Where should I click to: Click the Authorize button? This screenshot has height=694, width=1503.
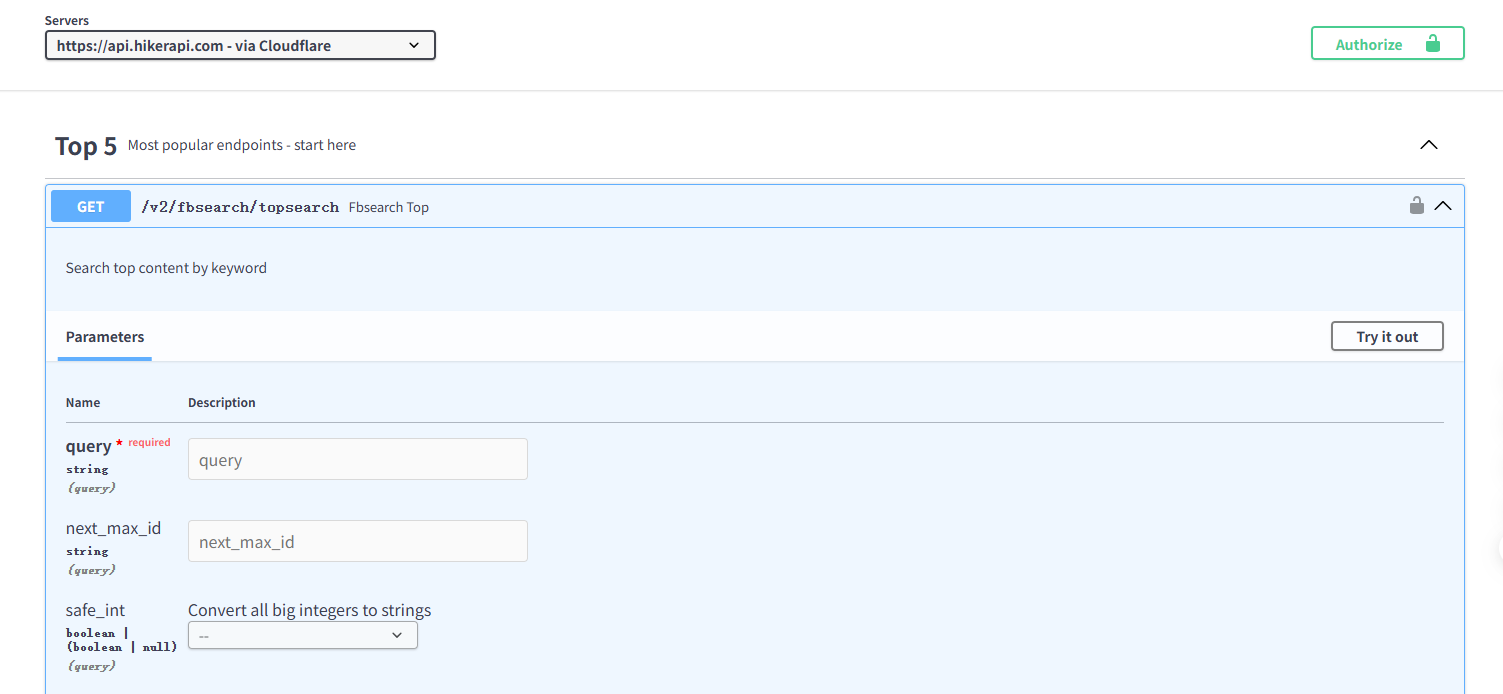coord(1388,44)
